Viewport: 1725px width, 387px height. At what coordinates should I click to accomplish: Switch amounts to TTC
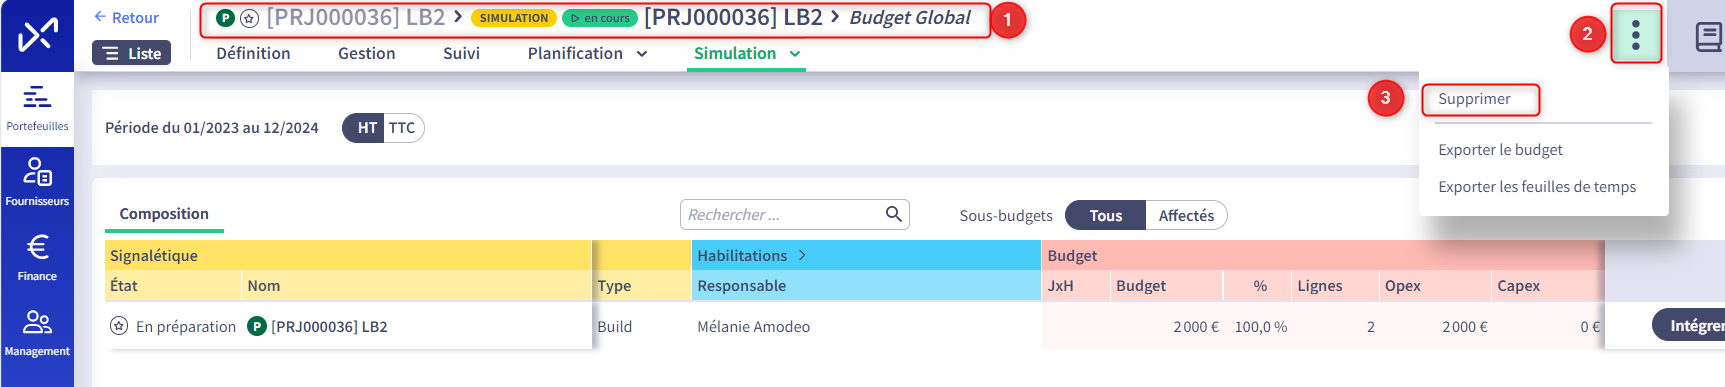pos(402,128)
